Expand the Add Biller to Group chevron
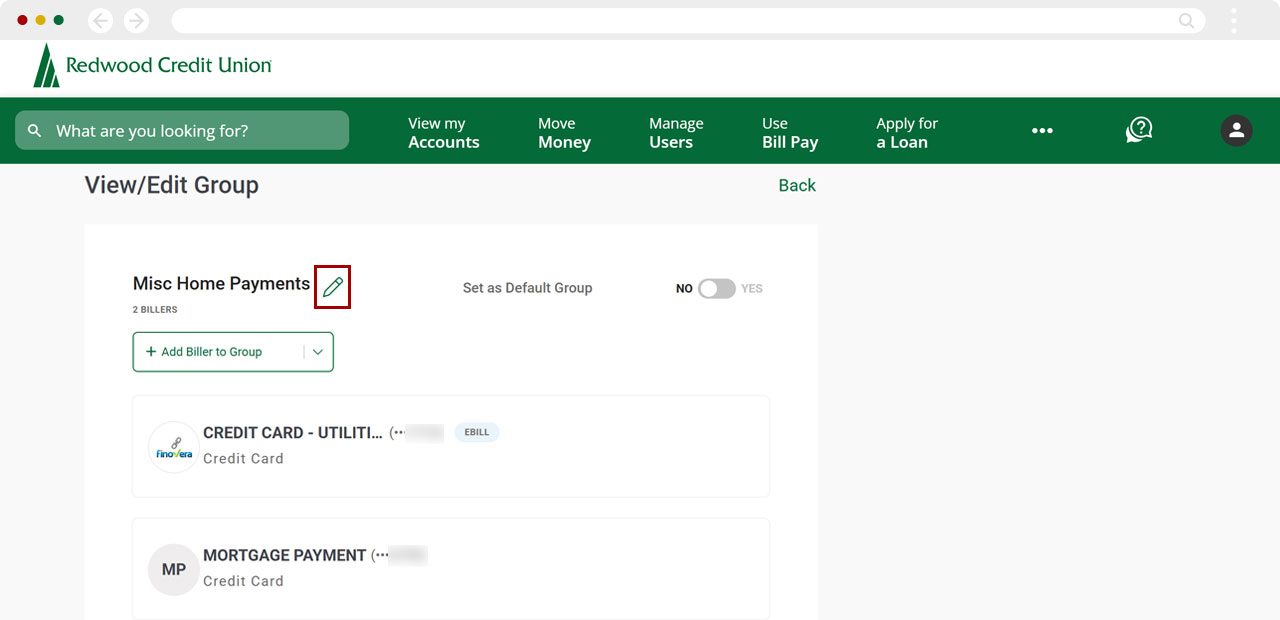The height and width of the screenshot is (620, 1280). [x=318, y=352]
